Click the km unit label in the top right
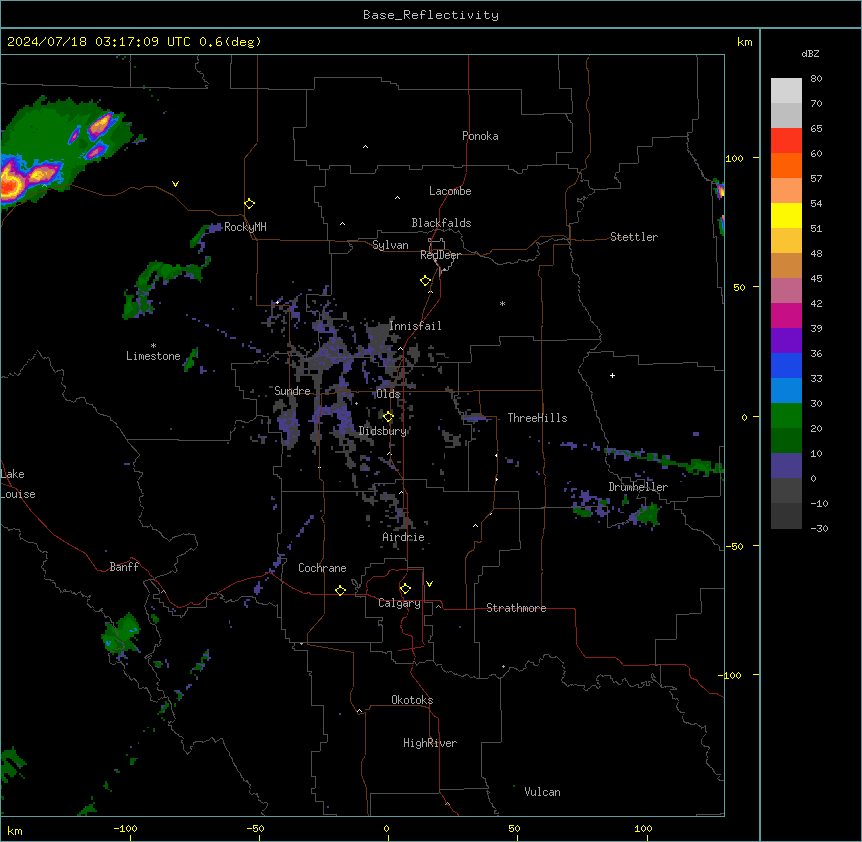862x842 pixels. tap(745, 42)
